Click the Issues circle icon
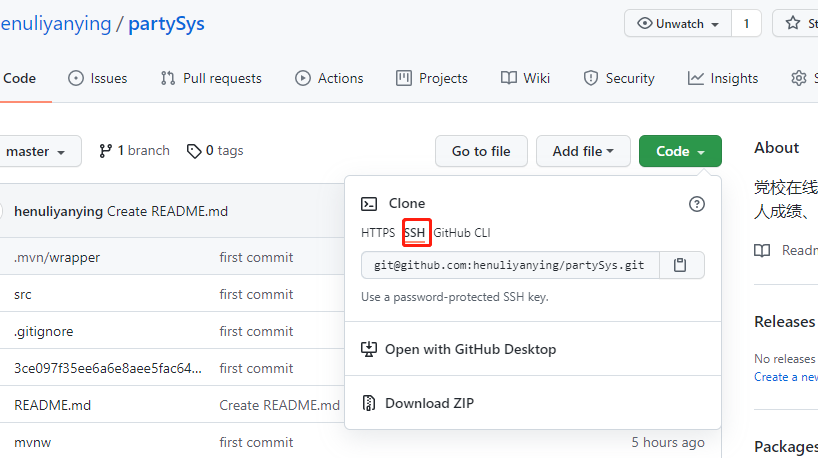Image resolution: width=818 pixels, height=458 pixels. coord(76,78)
